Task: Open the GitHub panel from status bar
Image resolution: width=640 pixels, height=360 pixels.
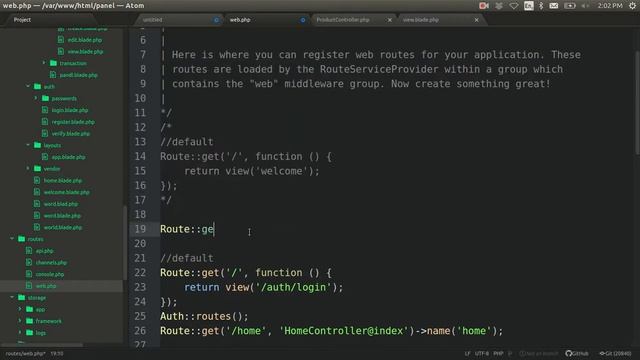Action: [577, 353]
